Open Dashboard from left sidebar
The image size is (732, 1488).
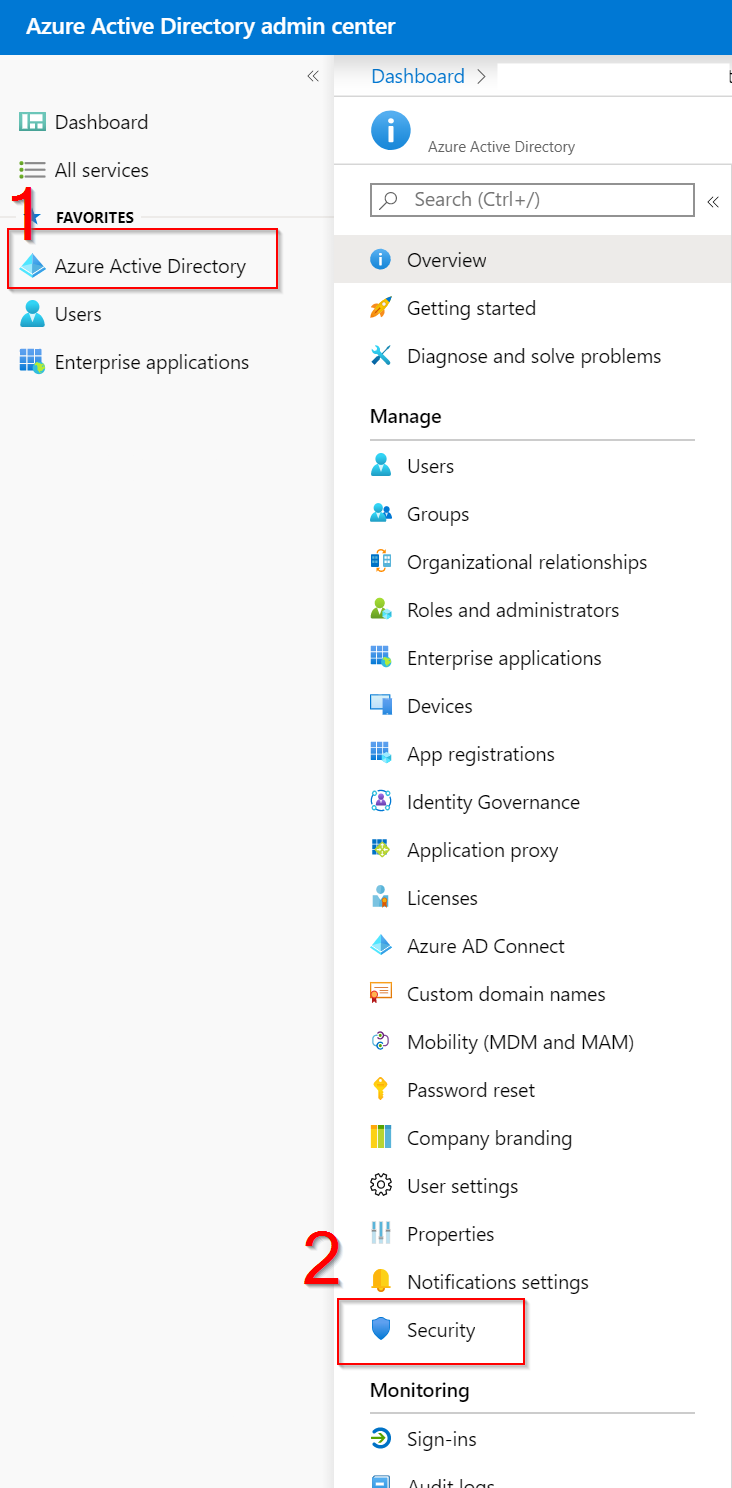(101, 122)
